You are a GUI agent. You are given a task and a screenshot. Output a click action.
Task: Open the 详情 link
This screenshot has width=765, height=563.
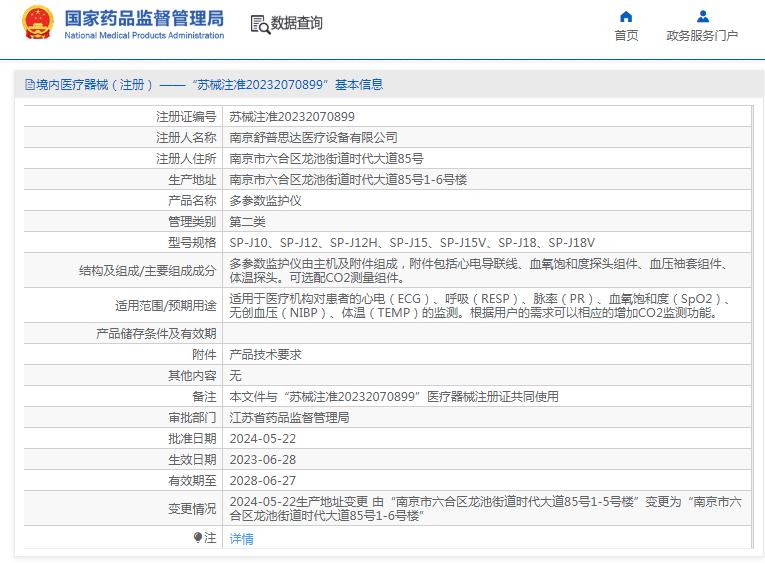242,539
